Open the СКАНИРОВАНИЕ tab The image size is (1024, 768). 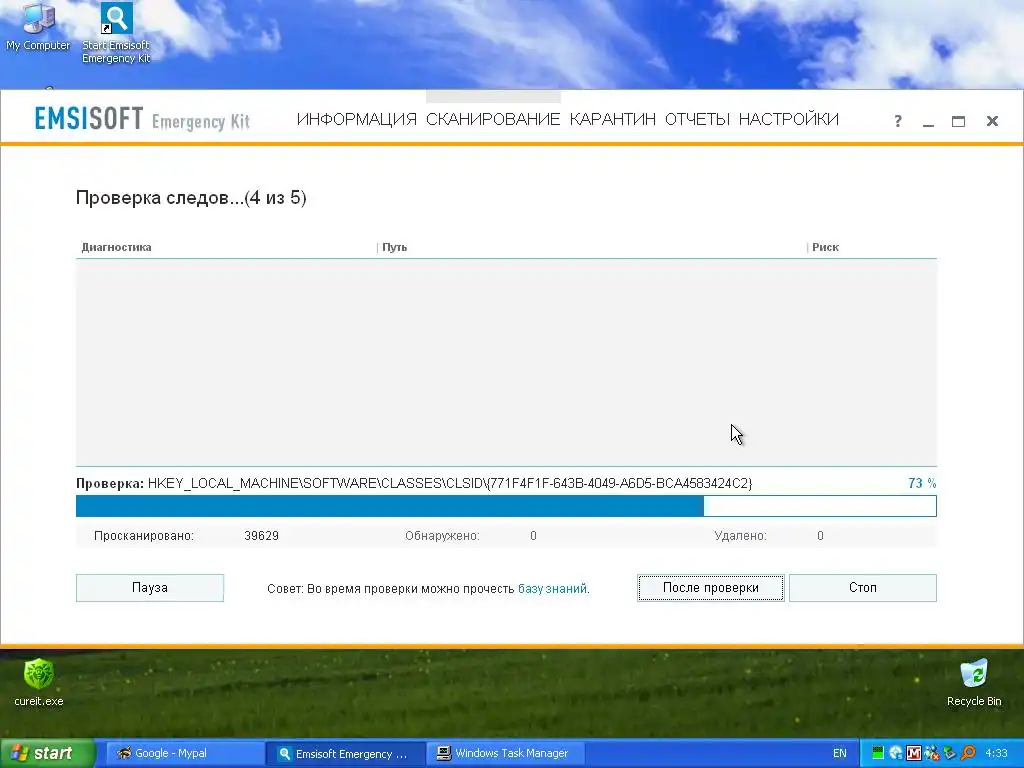[x=493, y=120]
